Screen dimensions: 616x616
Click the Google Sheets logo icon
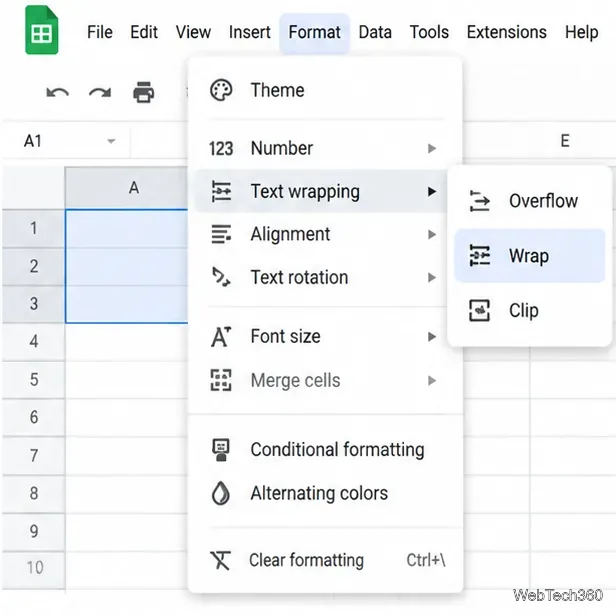click(x=42, y=30)
